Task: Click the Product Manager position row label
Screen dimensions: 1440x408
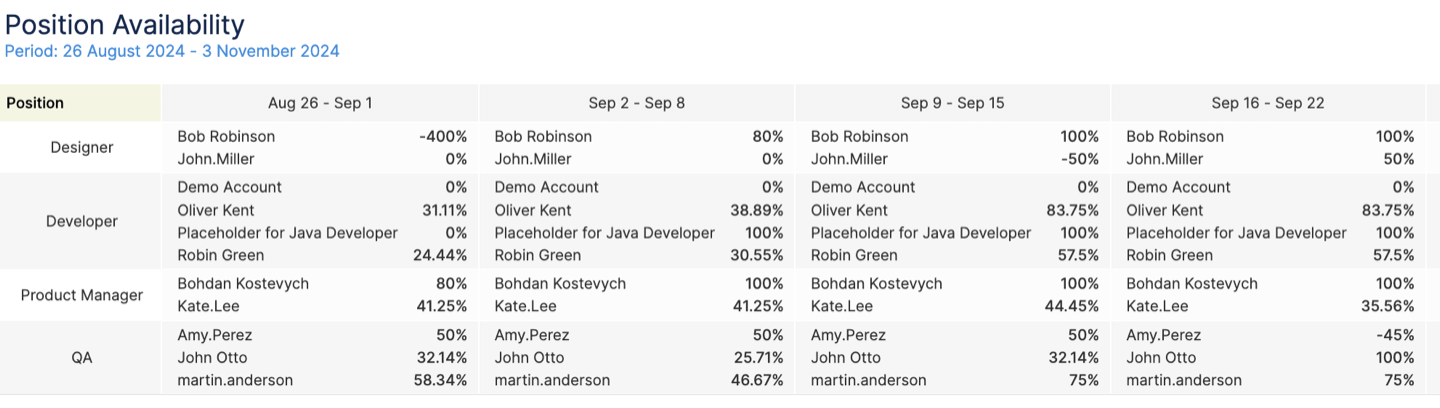Action: (82, 295)
